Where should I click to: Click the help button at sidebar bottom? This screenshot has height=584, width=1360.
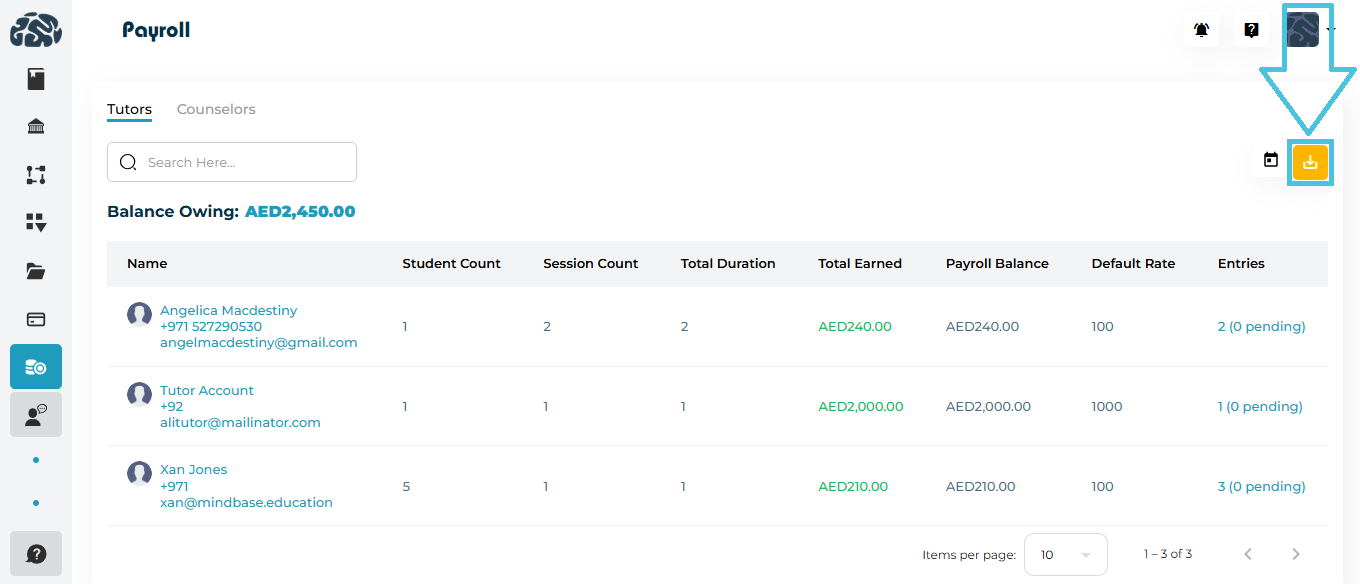point(36,553)
